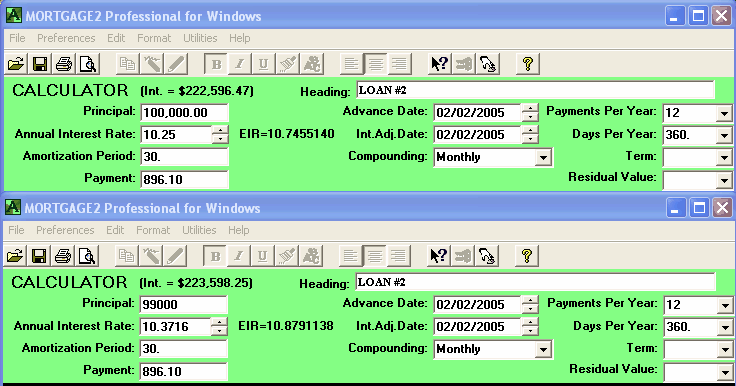Yellow question mark help icon, bottom window

click(527, 256)
